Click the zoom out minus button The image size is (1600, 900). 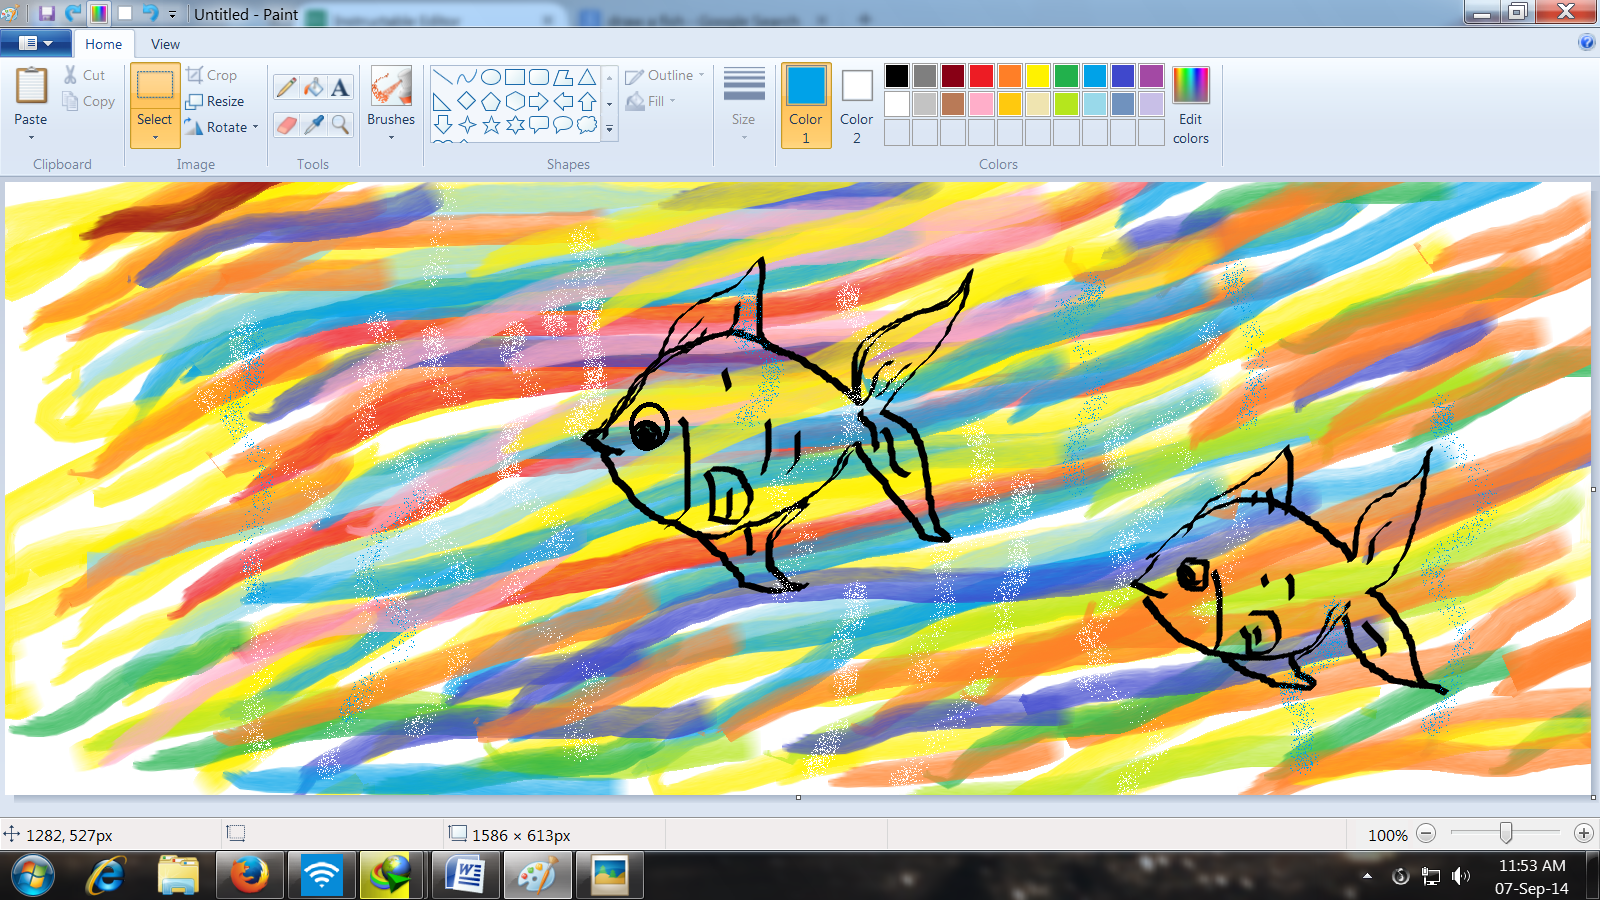[x=1427, y=833]
